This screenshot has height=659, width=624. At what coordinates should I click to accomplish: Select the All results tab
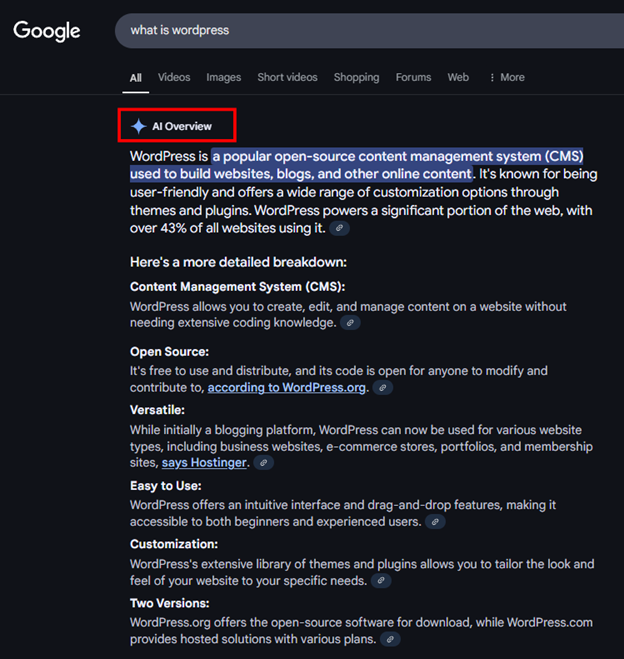click(136, 77)
